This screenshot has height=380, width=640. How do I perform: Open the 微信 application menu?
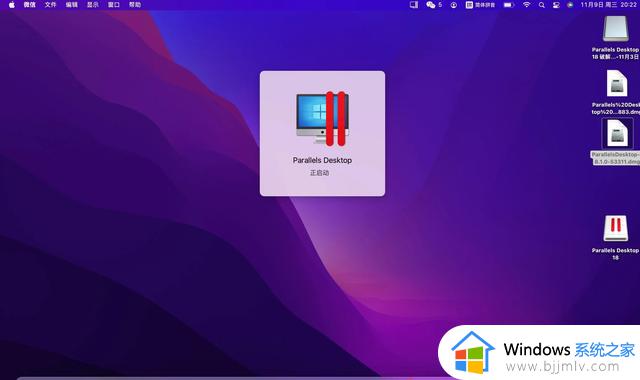(29, 5)
